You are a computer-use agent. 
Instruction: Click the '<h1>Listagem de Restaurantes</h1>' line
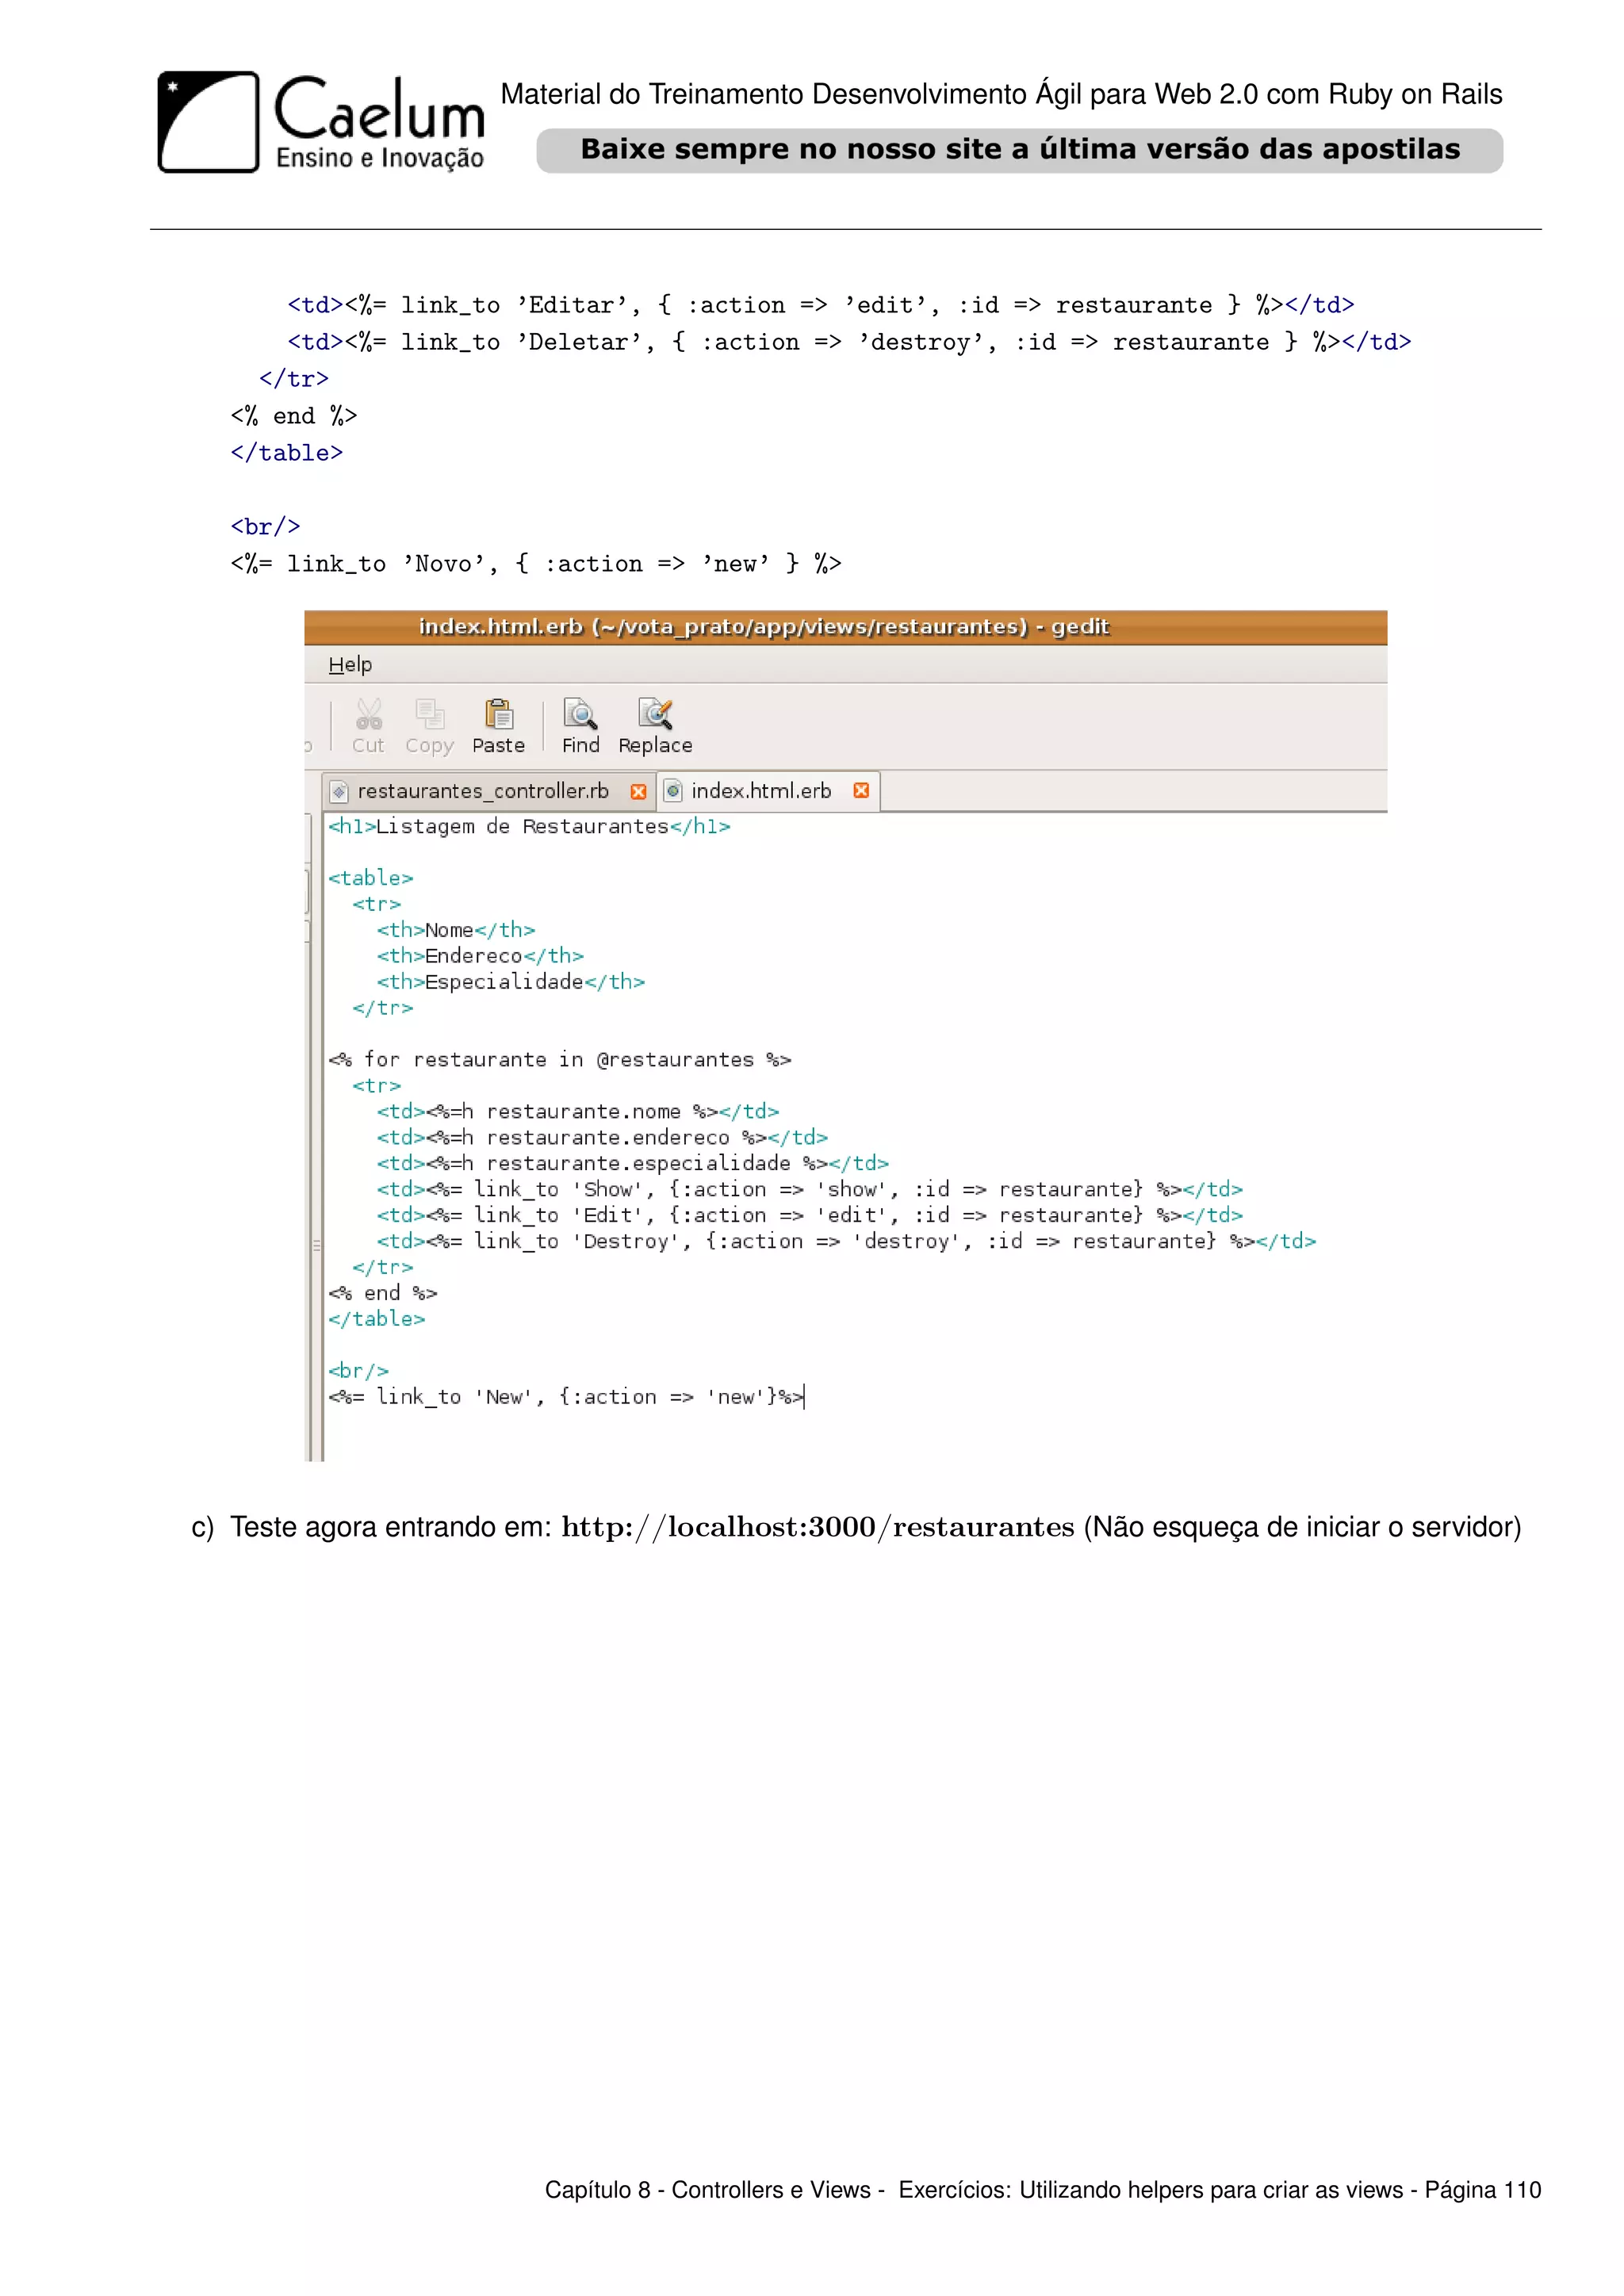(529, 827)
